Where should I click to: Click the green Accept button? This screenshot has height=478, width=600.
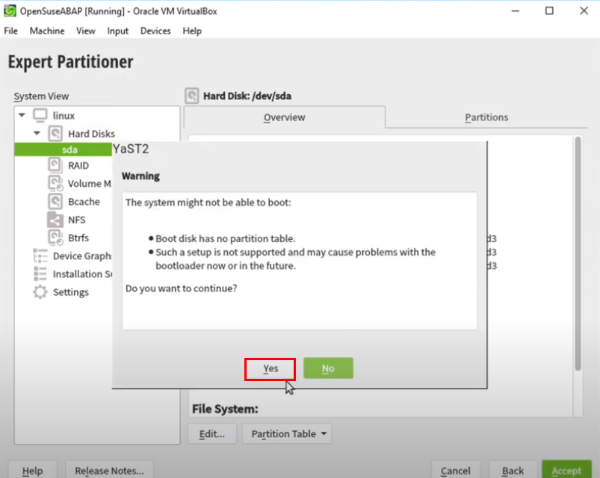(566, 470)
